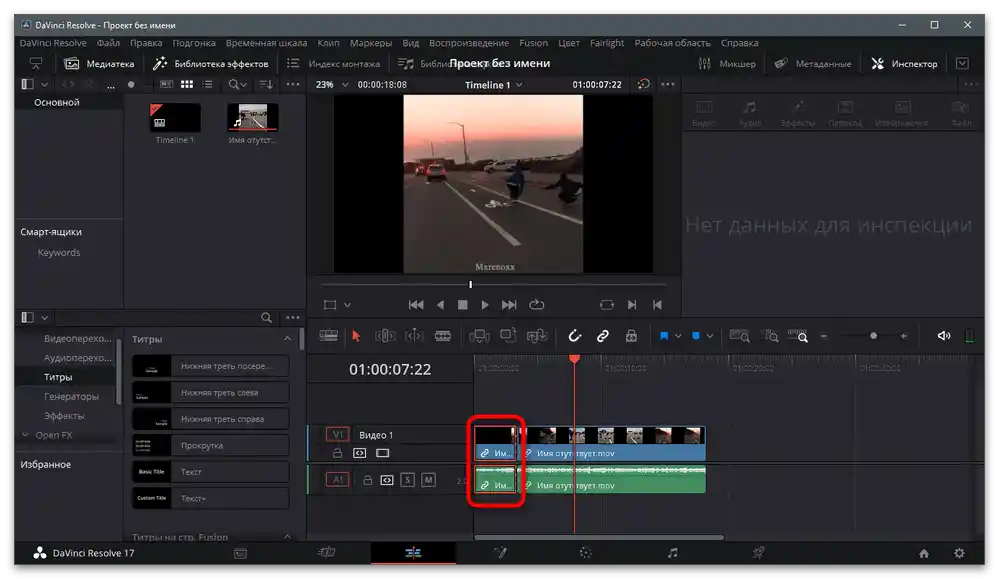Viewport: 999px width, 579px height.
Task: Select the Trim edit mode tool
Action: pos(385,336)
